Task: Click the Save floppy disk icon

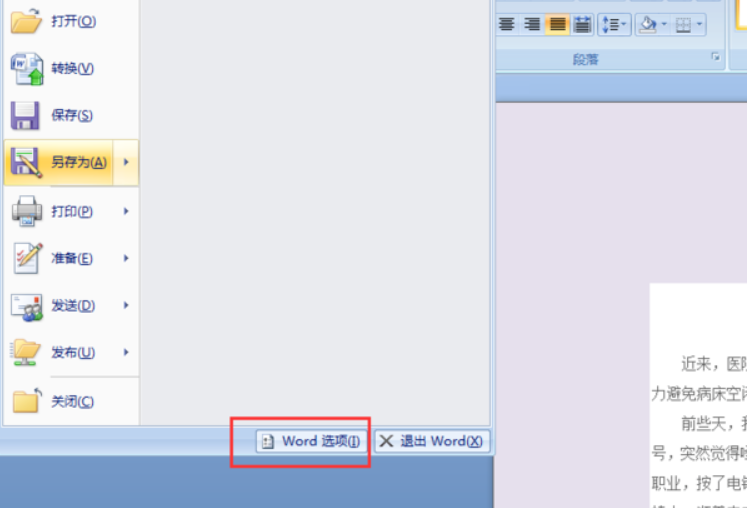Action: [25, 115]
